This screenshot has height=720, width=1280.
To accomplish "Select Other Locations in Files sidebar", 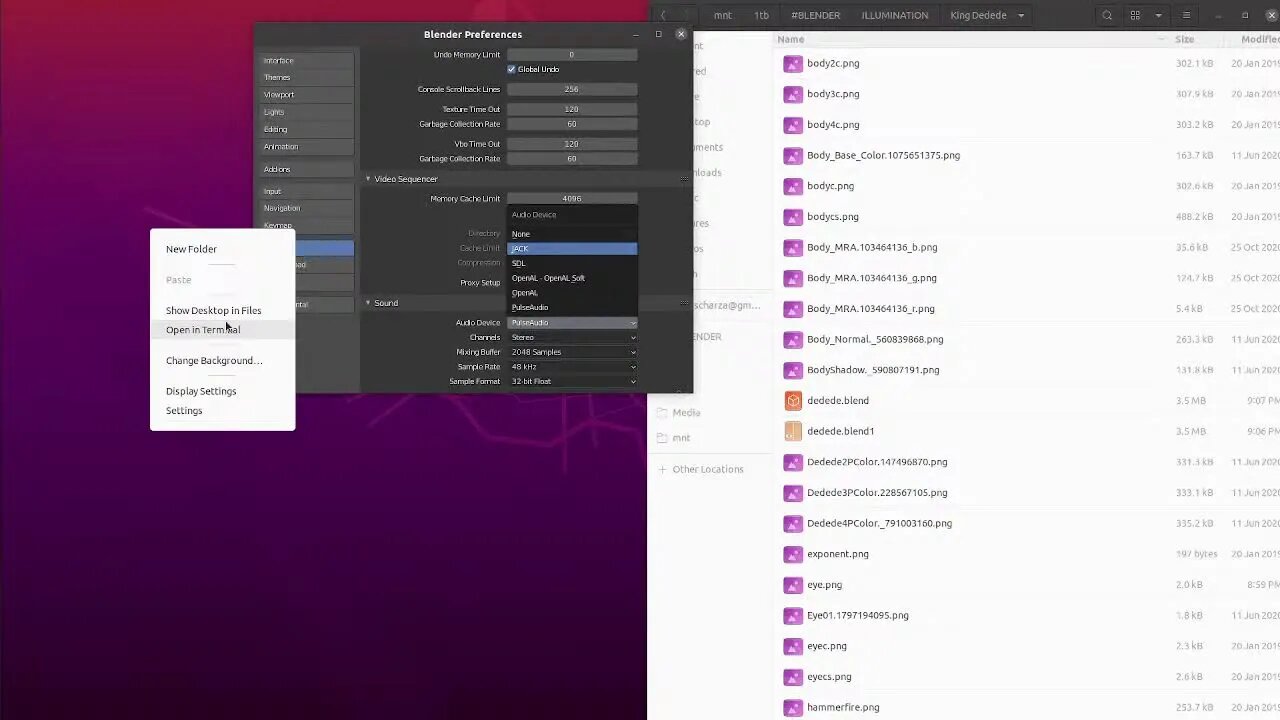I will (708, 469).
